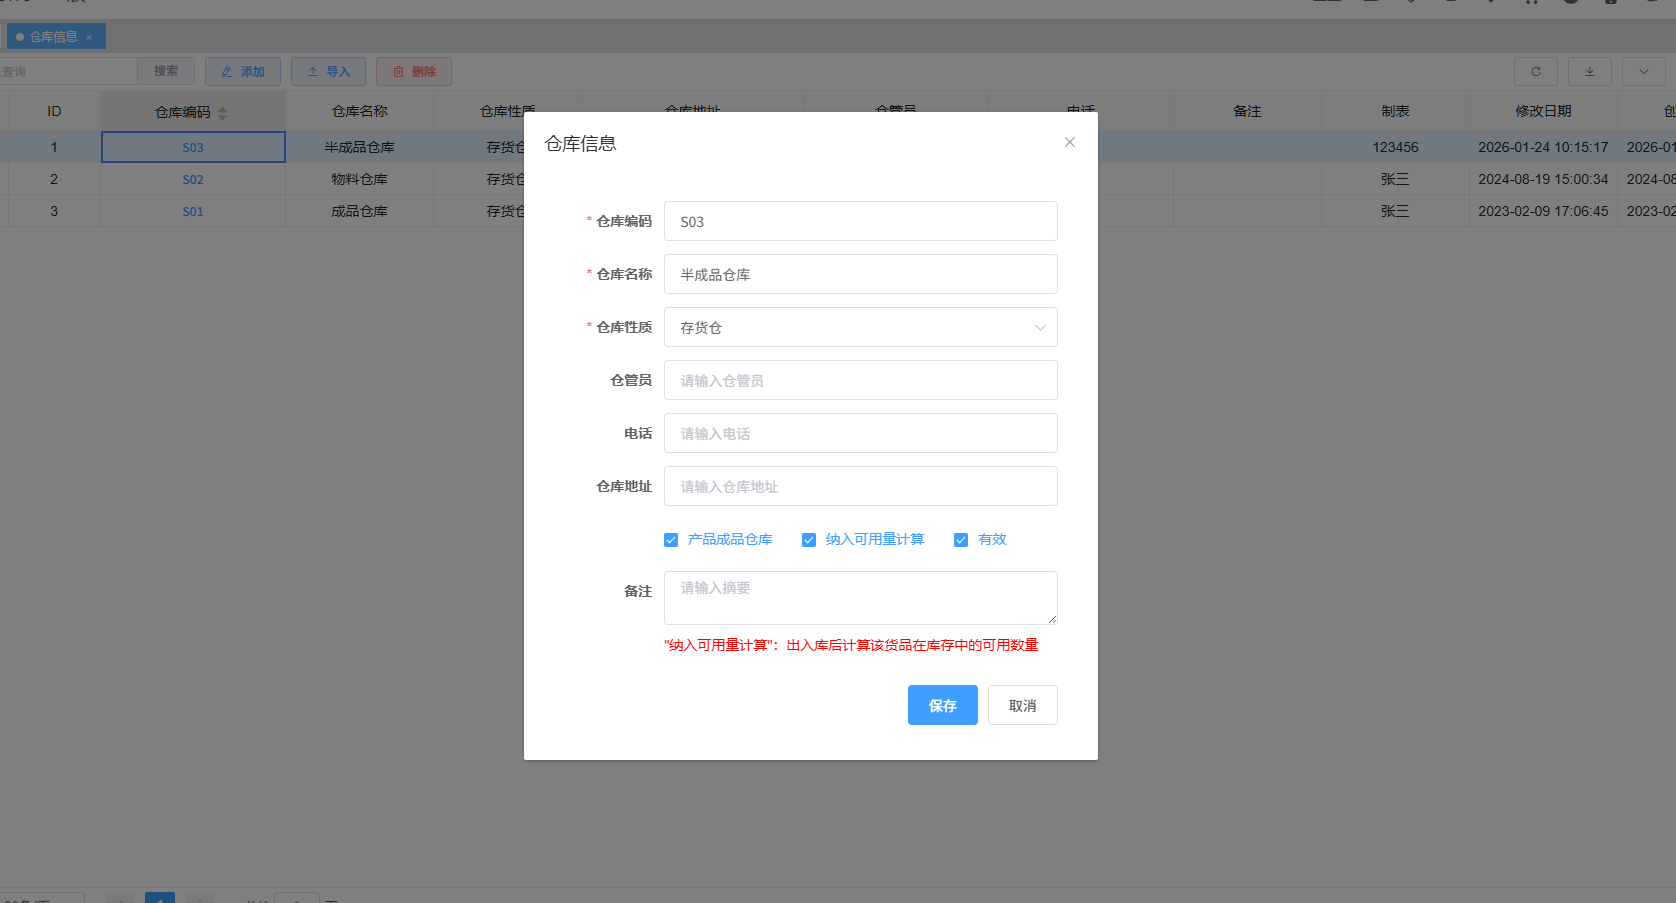The image size is (1676, 903).
Task: Click the 取消 button
Action: (x=1022, y=705)
